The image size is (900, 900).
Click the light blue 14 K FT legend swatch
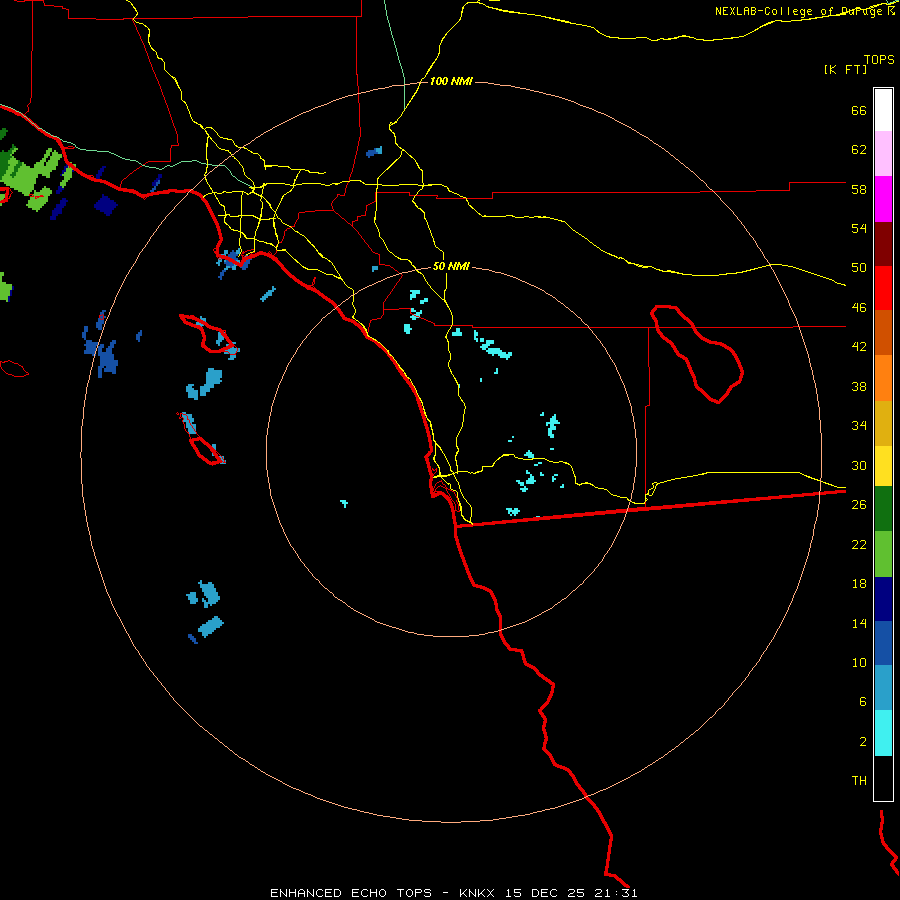point(883,688)
